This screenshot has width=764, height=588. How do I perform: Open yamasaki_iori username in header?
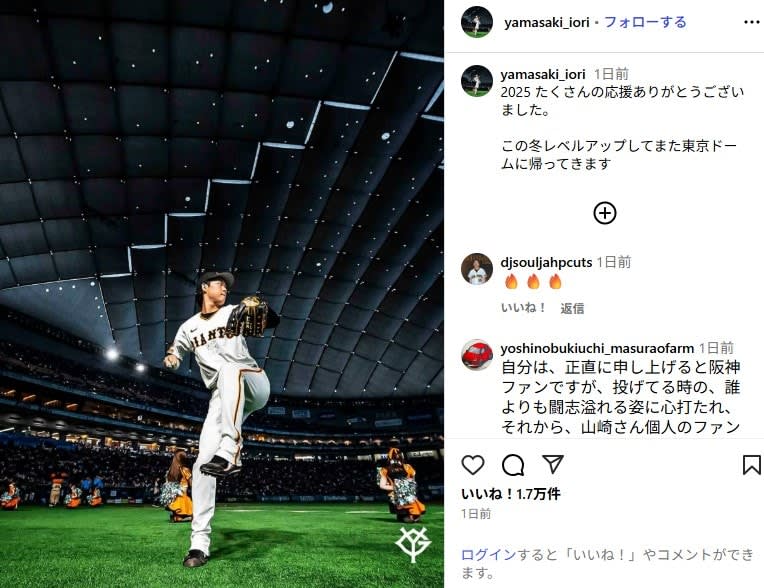coord(547,22)
